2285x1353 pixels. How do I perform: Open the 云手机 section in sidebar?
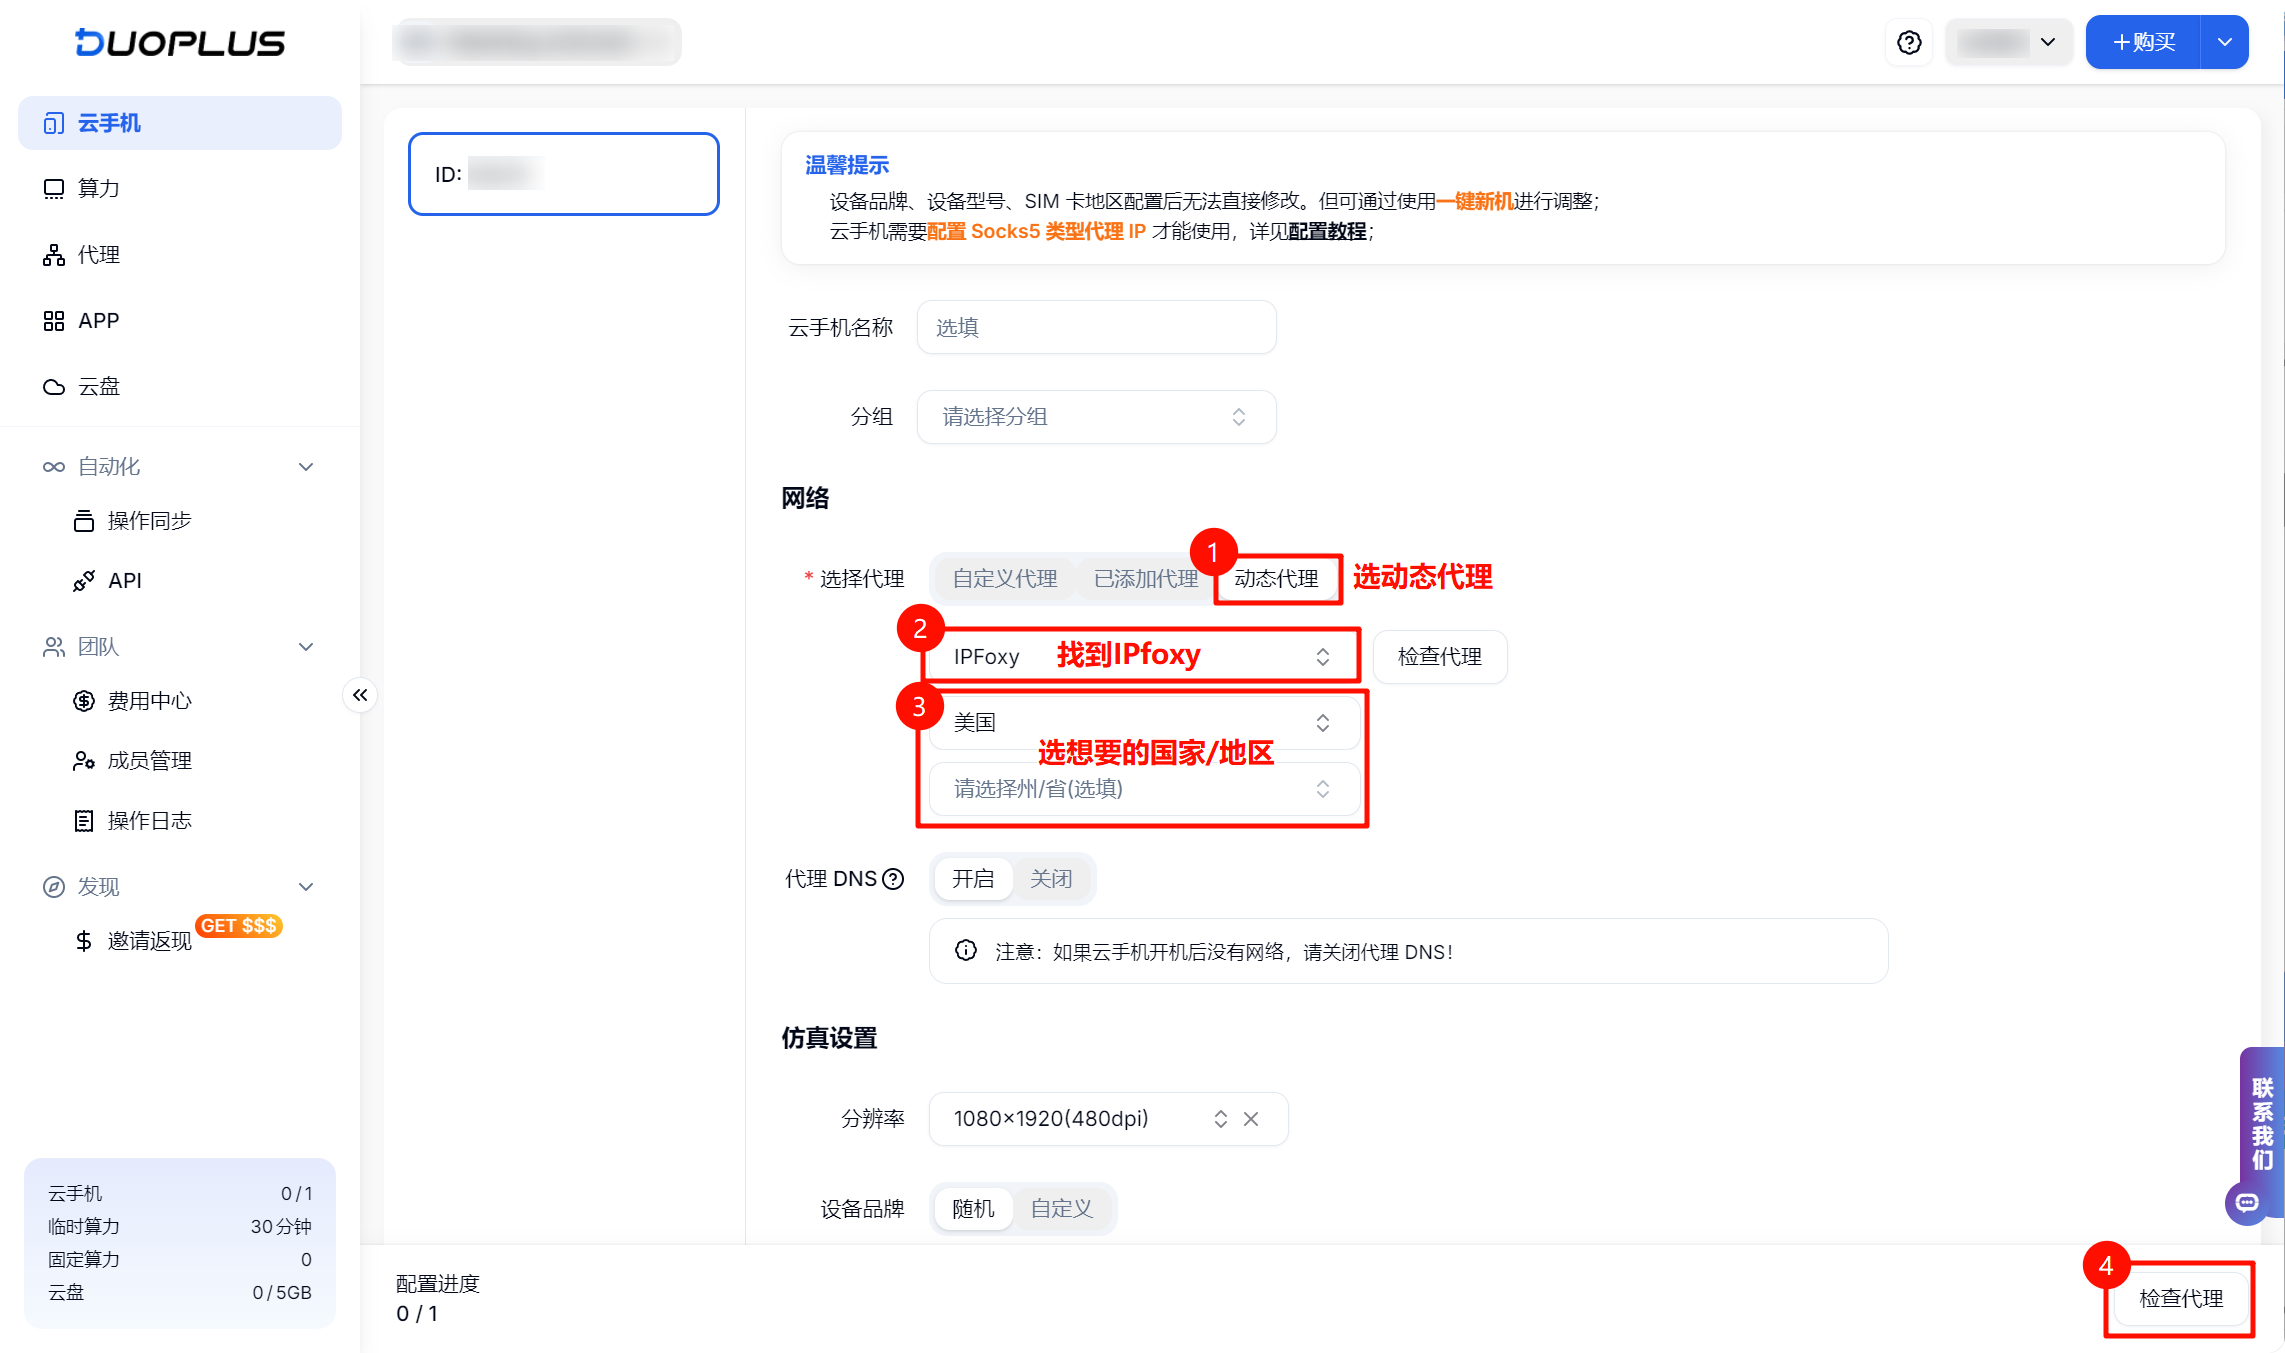108,122
